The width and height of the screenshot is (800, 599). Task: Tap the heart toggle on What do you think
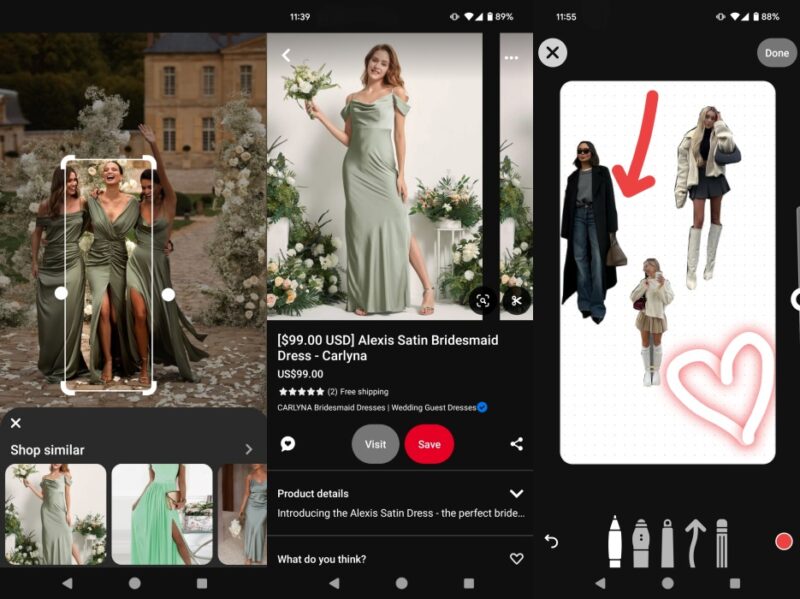click(516, 560)
